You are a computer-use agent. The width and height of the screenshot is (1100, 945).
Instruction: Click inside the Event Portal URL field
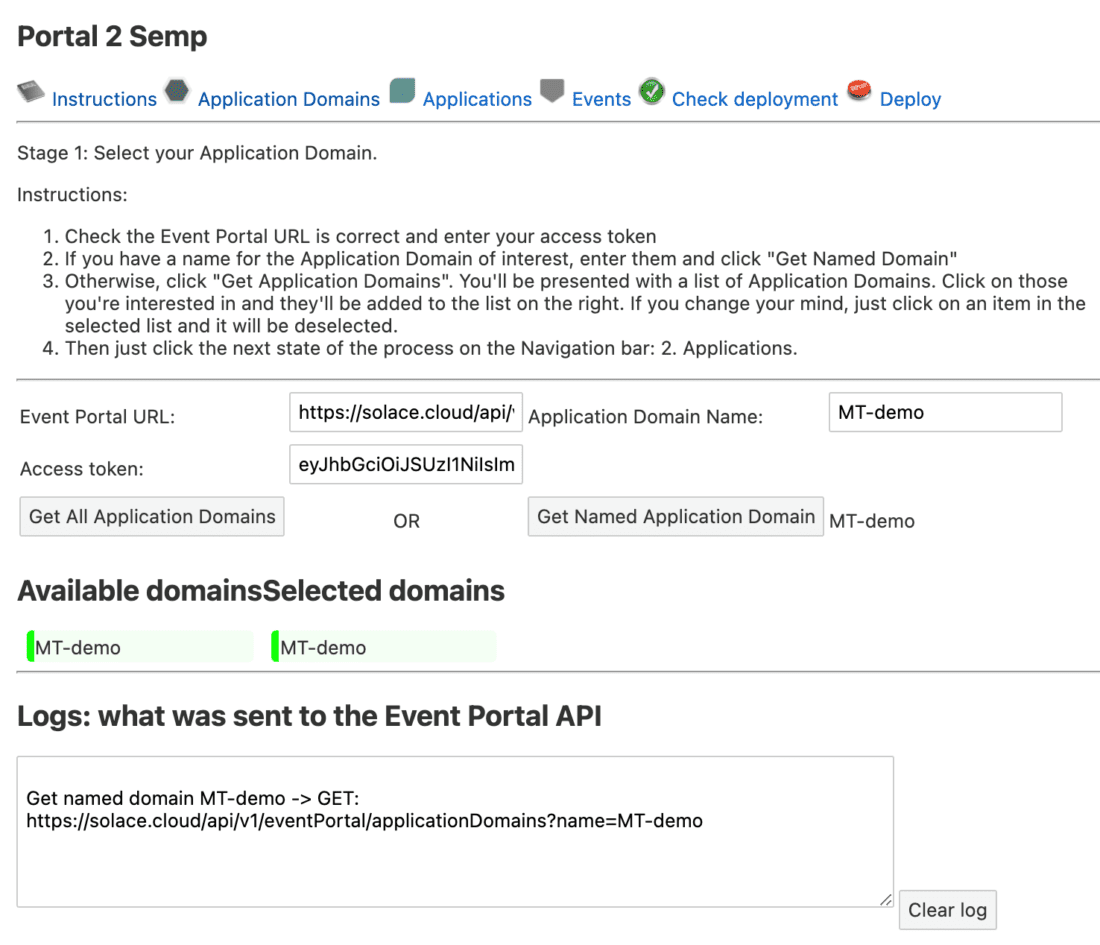[x=405, y=412]
